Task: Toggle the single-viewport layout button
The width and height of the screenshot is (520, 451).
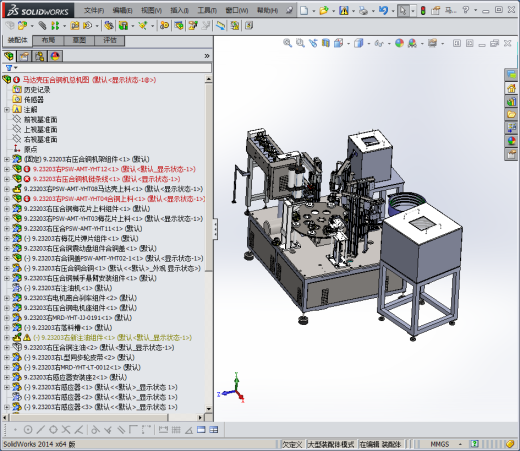Action: click(x=201, y=430)
